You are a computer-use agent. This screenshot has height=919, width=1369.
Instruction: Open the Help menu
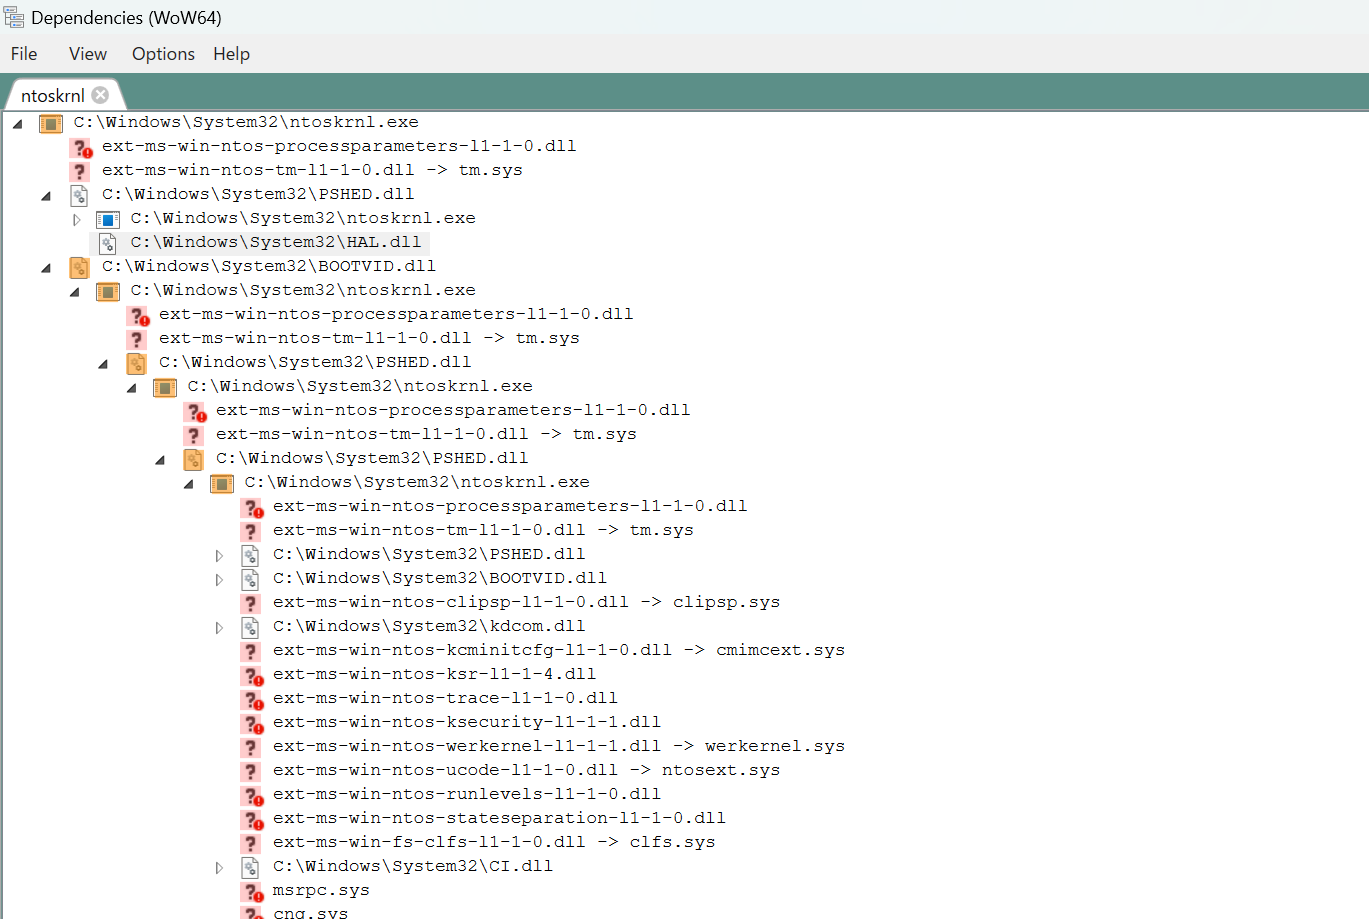point(231,54)
